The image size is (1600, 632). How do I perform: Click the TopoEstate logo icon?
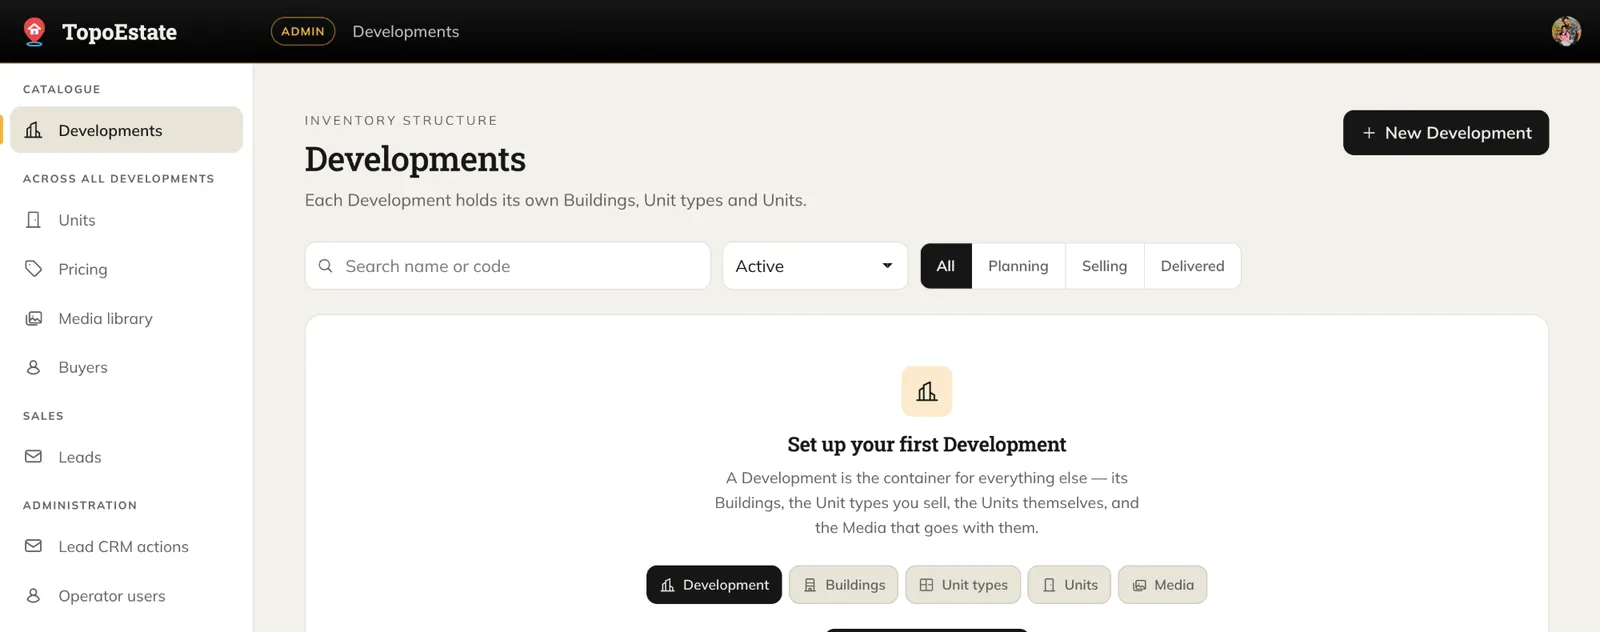click(35, 32)
